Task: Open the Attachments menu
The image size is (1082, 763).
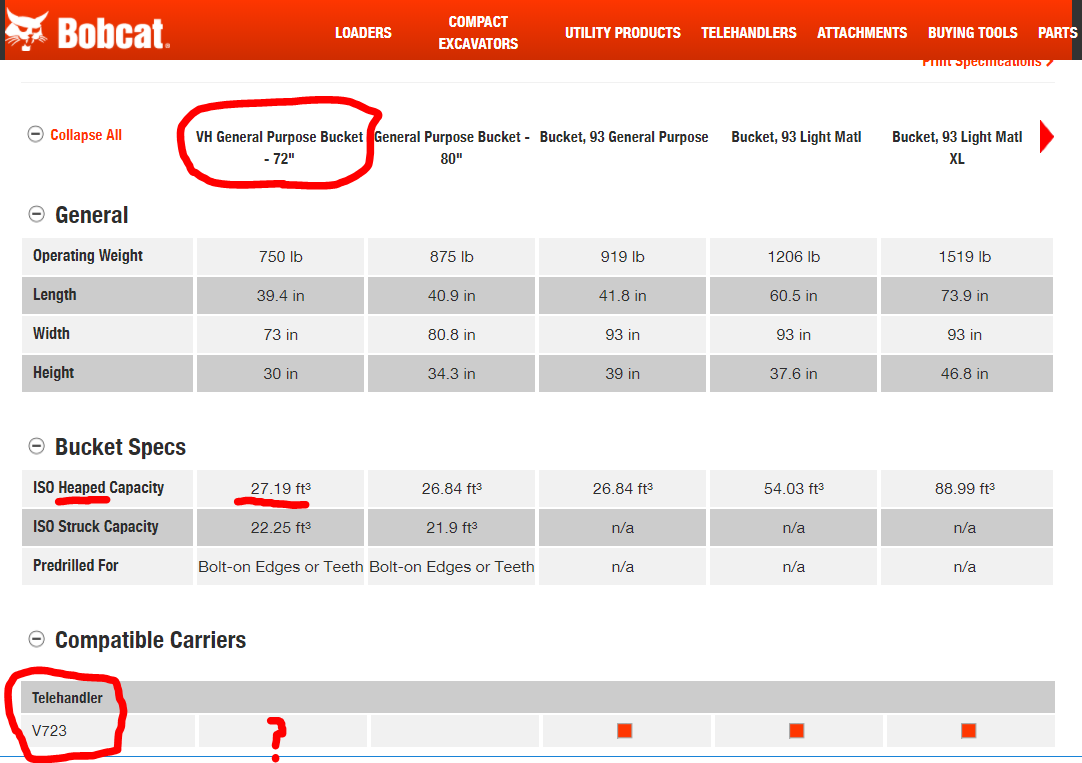Action: tap(862, 32)
